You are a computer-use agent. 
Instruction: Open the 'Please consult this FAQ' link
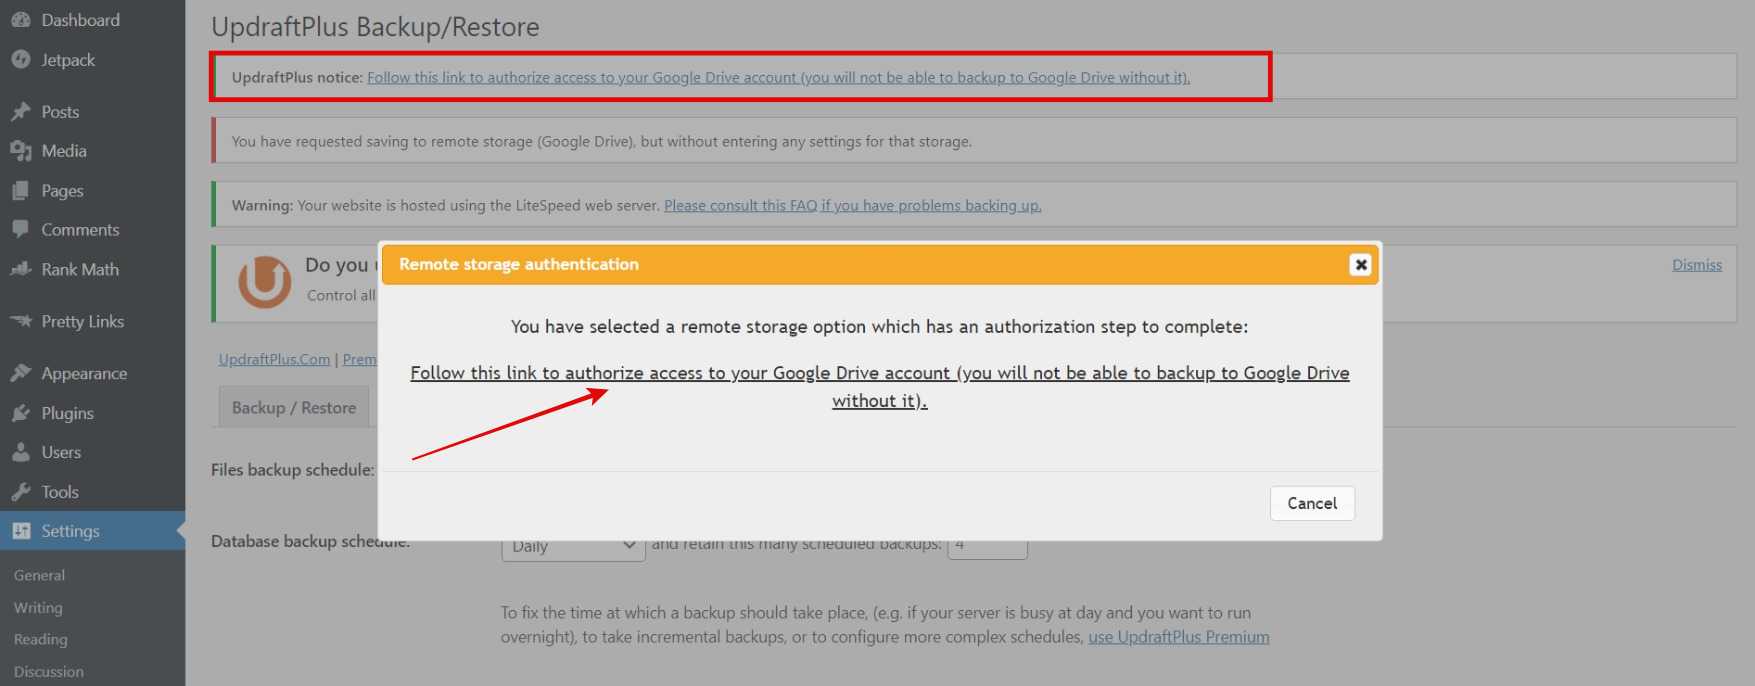click(x=853, y=206)
